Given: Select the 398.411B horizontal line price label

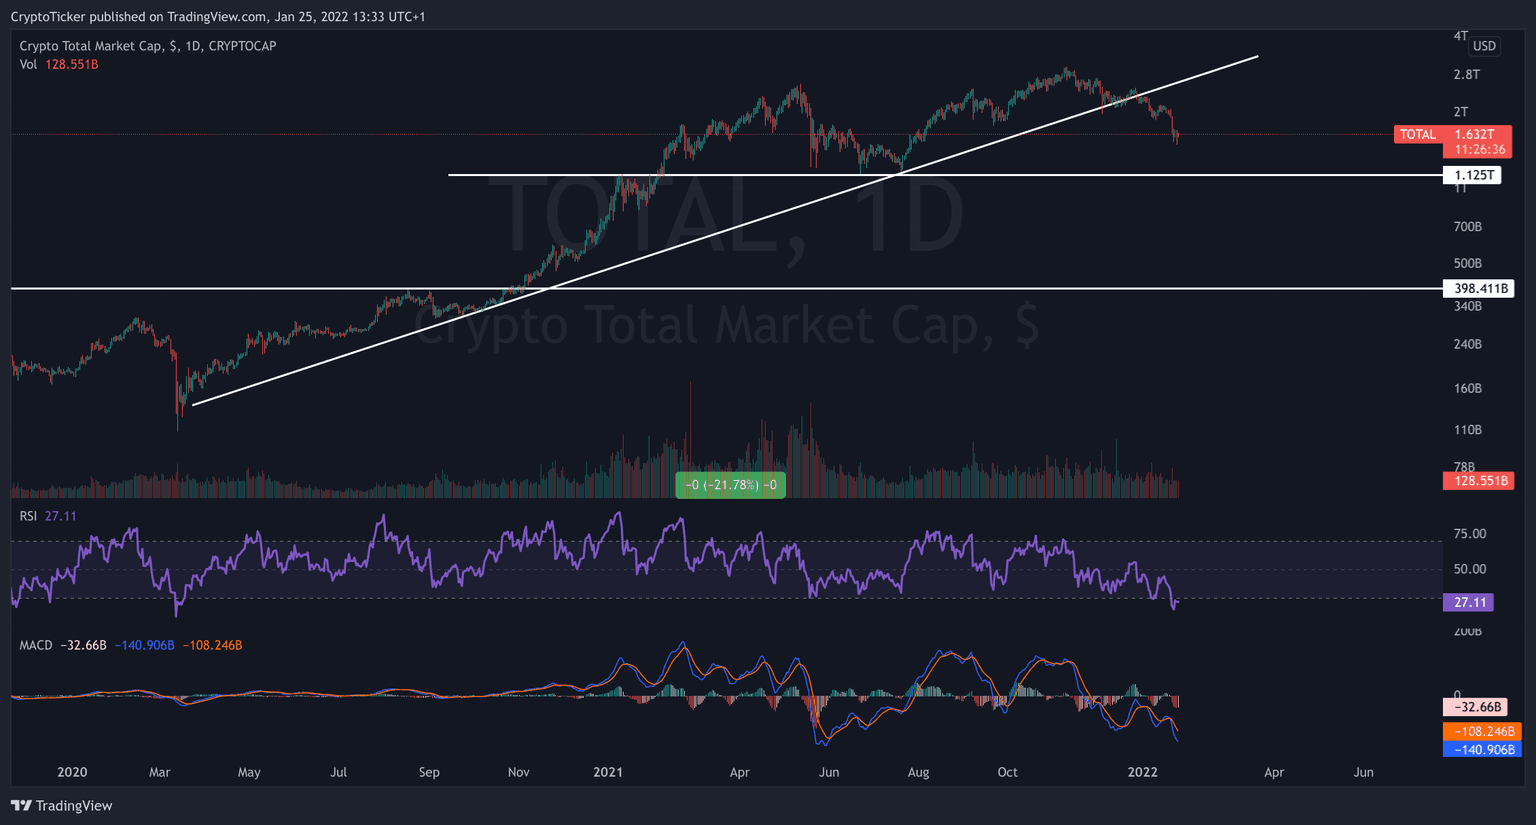Looking at the screenshot, I should (1478, 289).
